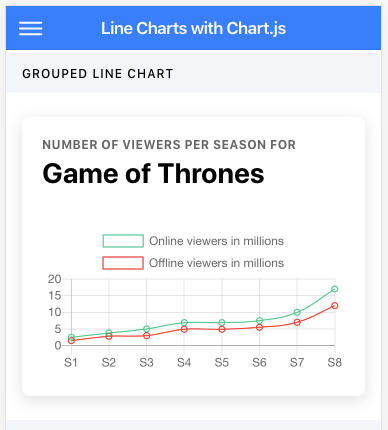Select the red S8 offline data point
The width and height of the screenshot is (388, 430).
click(x=335, y=306)
